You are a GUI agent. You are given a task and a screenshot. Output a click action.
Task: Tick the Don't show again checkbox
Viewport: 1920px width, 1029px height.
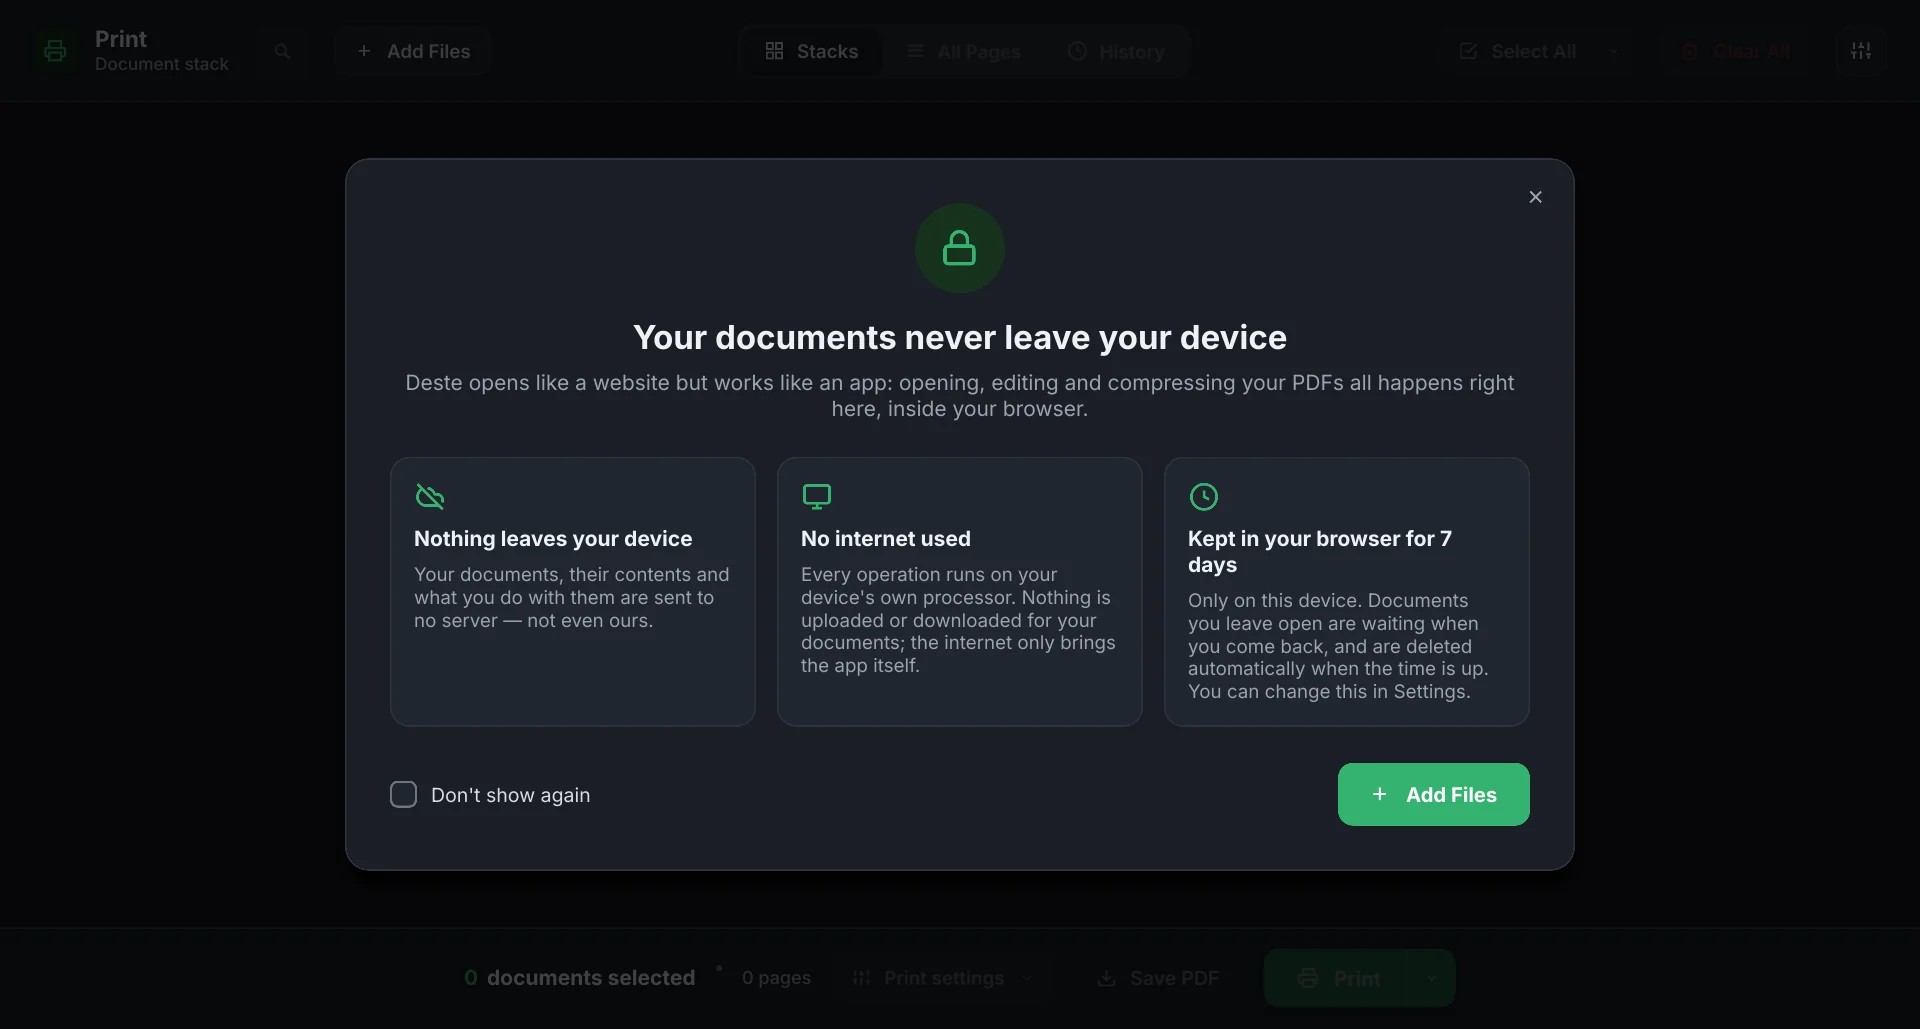coord(403,795)
